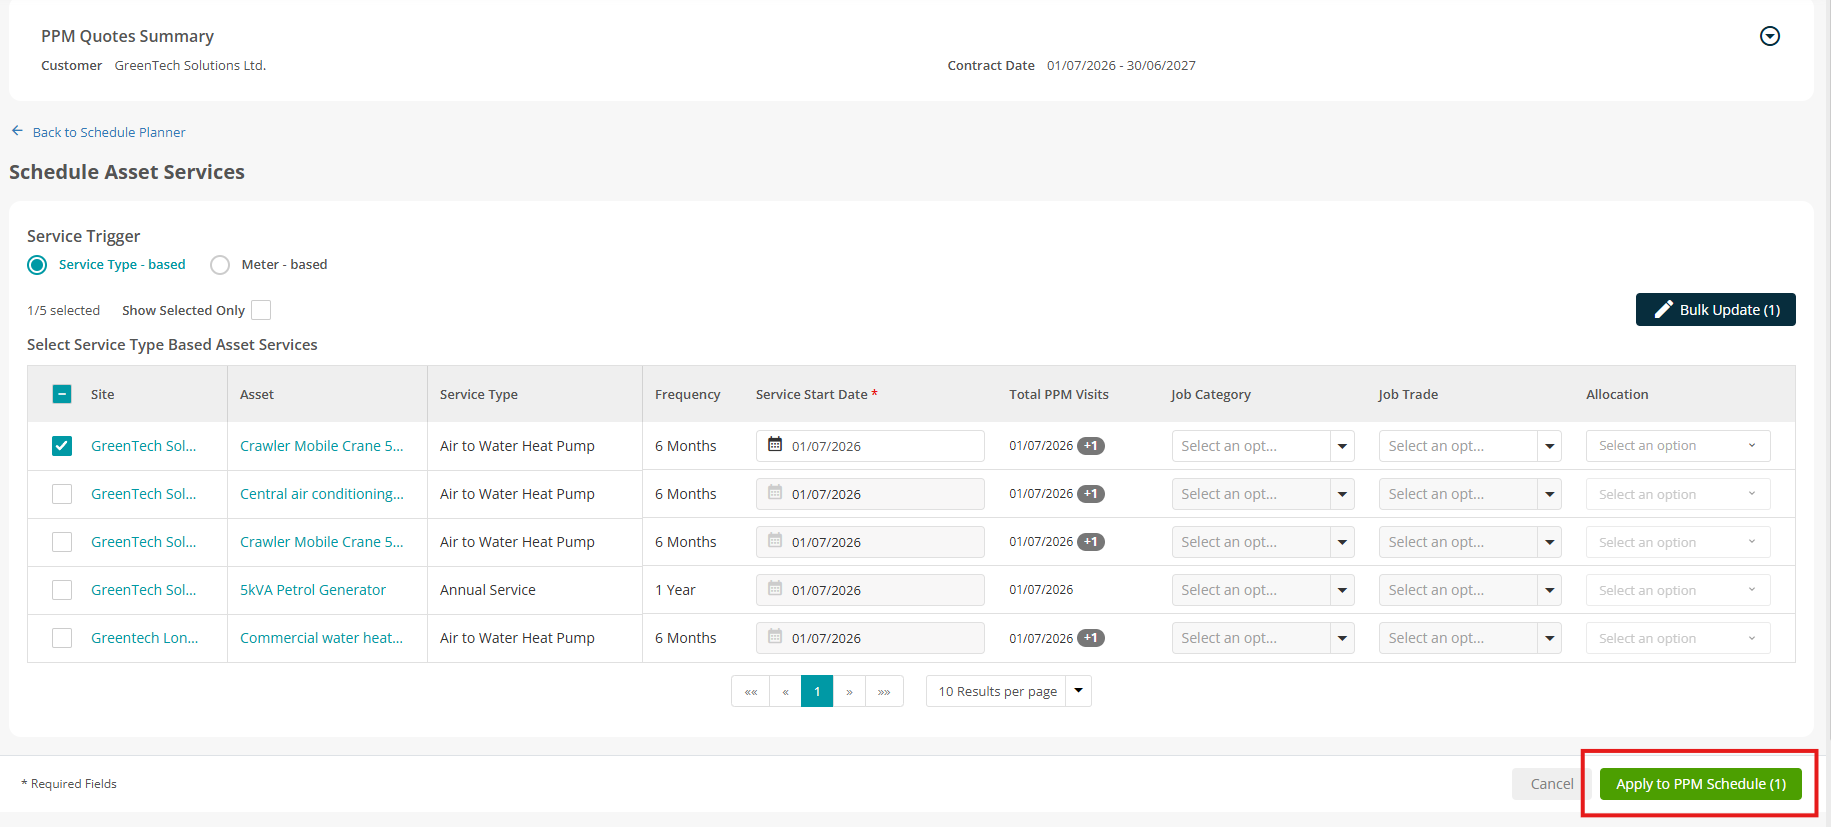Image resolution: width=1831 pixels, height=827 pixels.
Task: Go to last page with double-arrow icon
Action: point(884,692)
